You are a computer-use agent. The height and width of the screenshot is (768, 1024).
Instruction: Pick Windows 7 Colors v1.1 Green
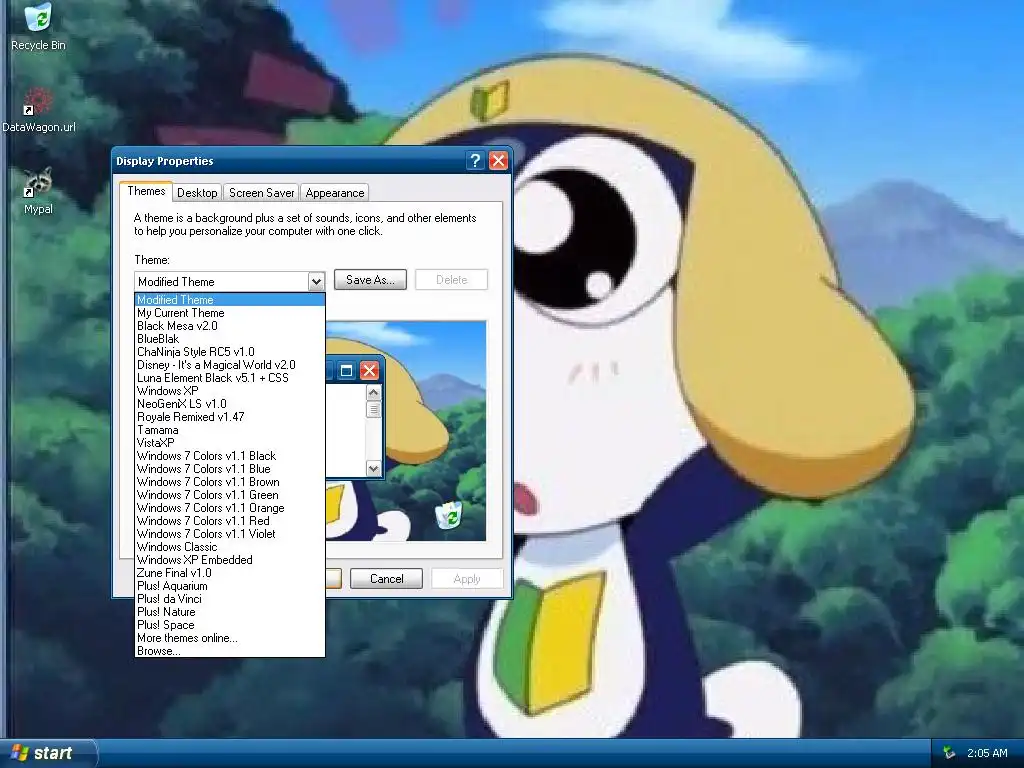229,495
